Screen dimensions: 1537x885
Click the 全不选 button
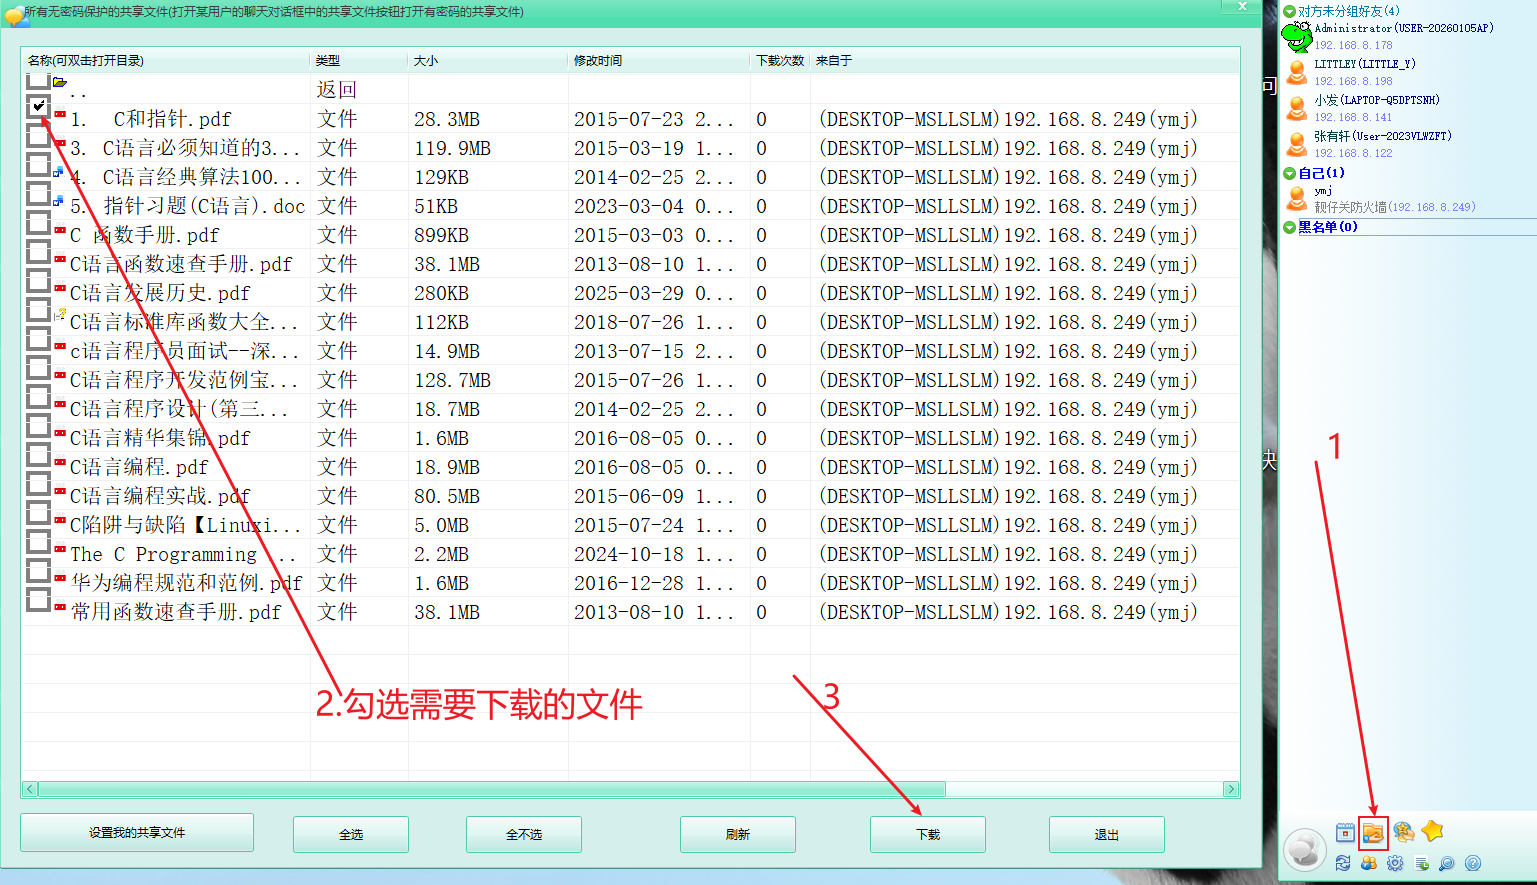point(524,834)
